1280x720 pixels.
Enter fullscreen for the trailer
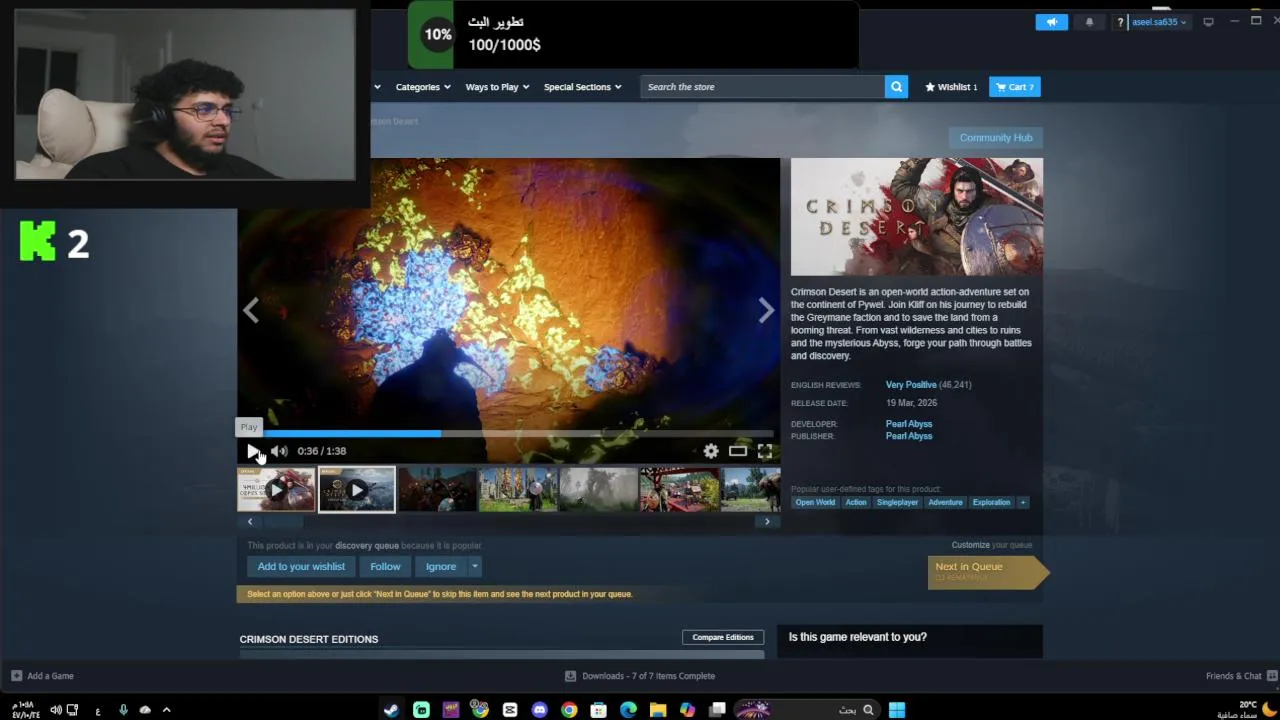click(765, 451)
